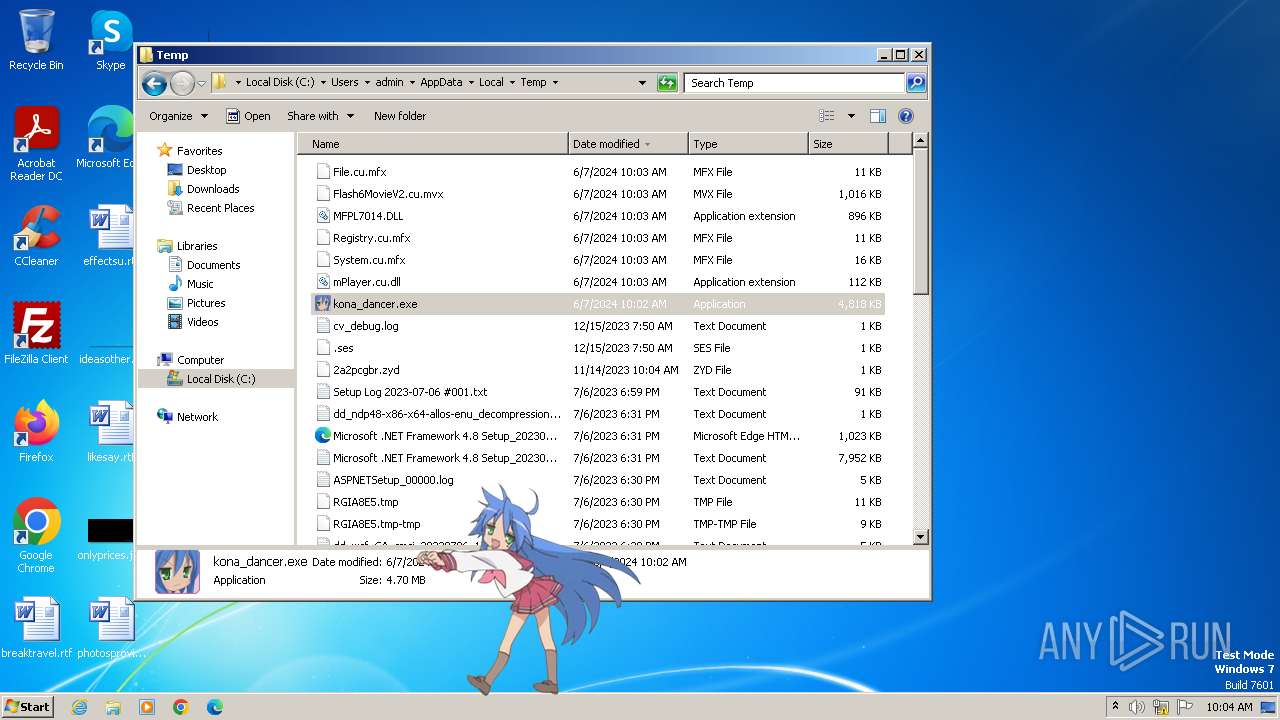Open the breaktravel.rtf desktop file
This screenshot has width=1280, height=720.
(x=36, y=629)
